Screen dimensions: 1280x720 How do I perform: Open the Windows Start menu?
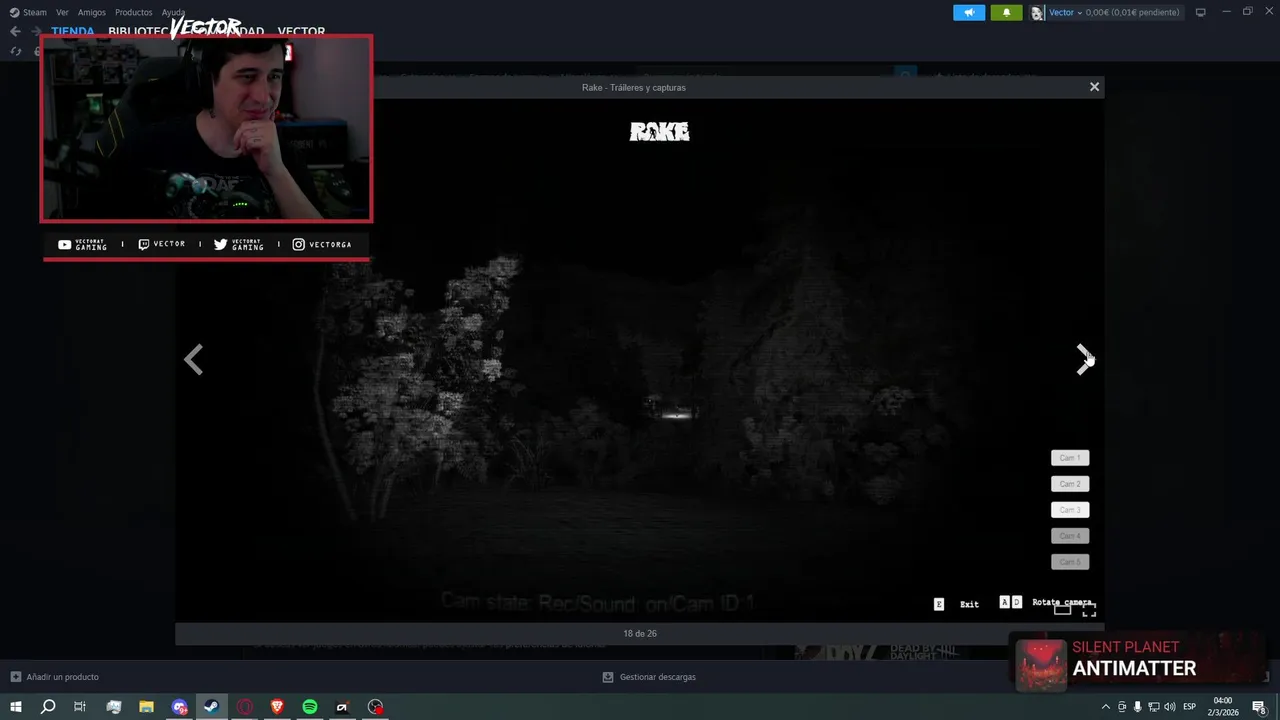pyautogui.click(x=15, y=707)
